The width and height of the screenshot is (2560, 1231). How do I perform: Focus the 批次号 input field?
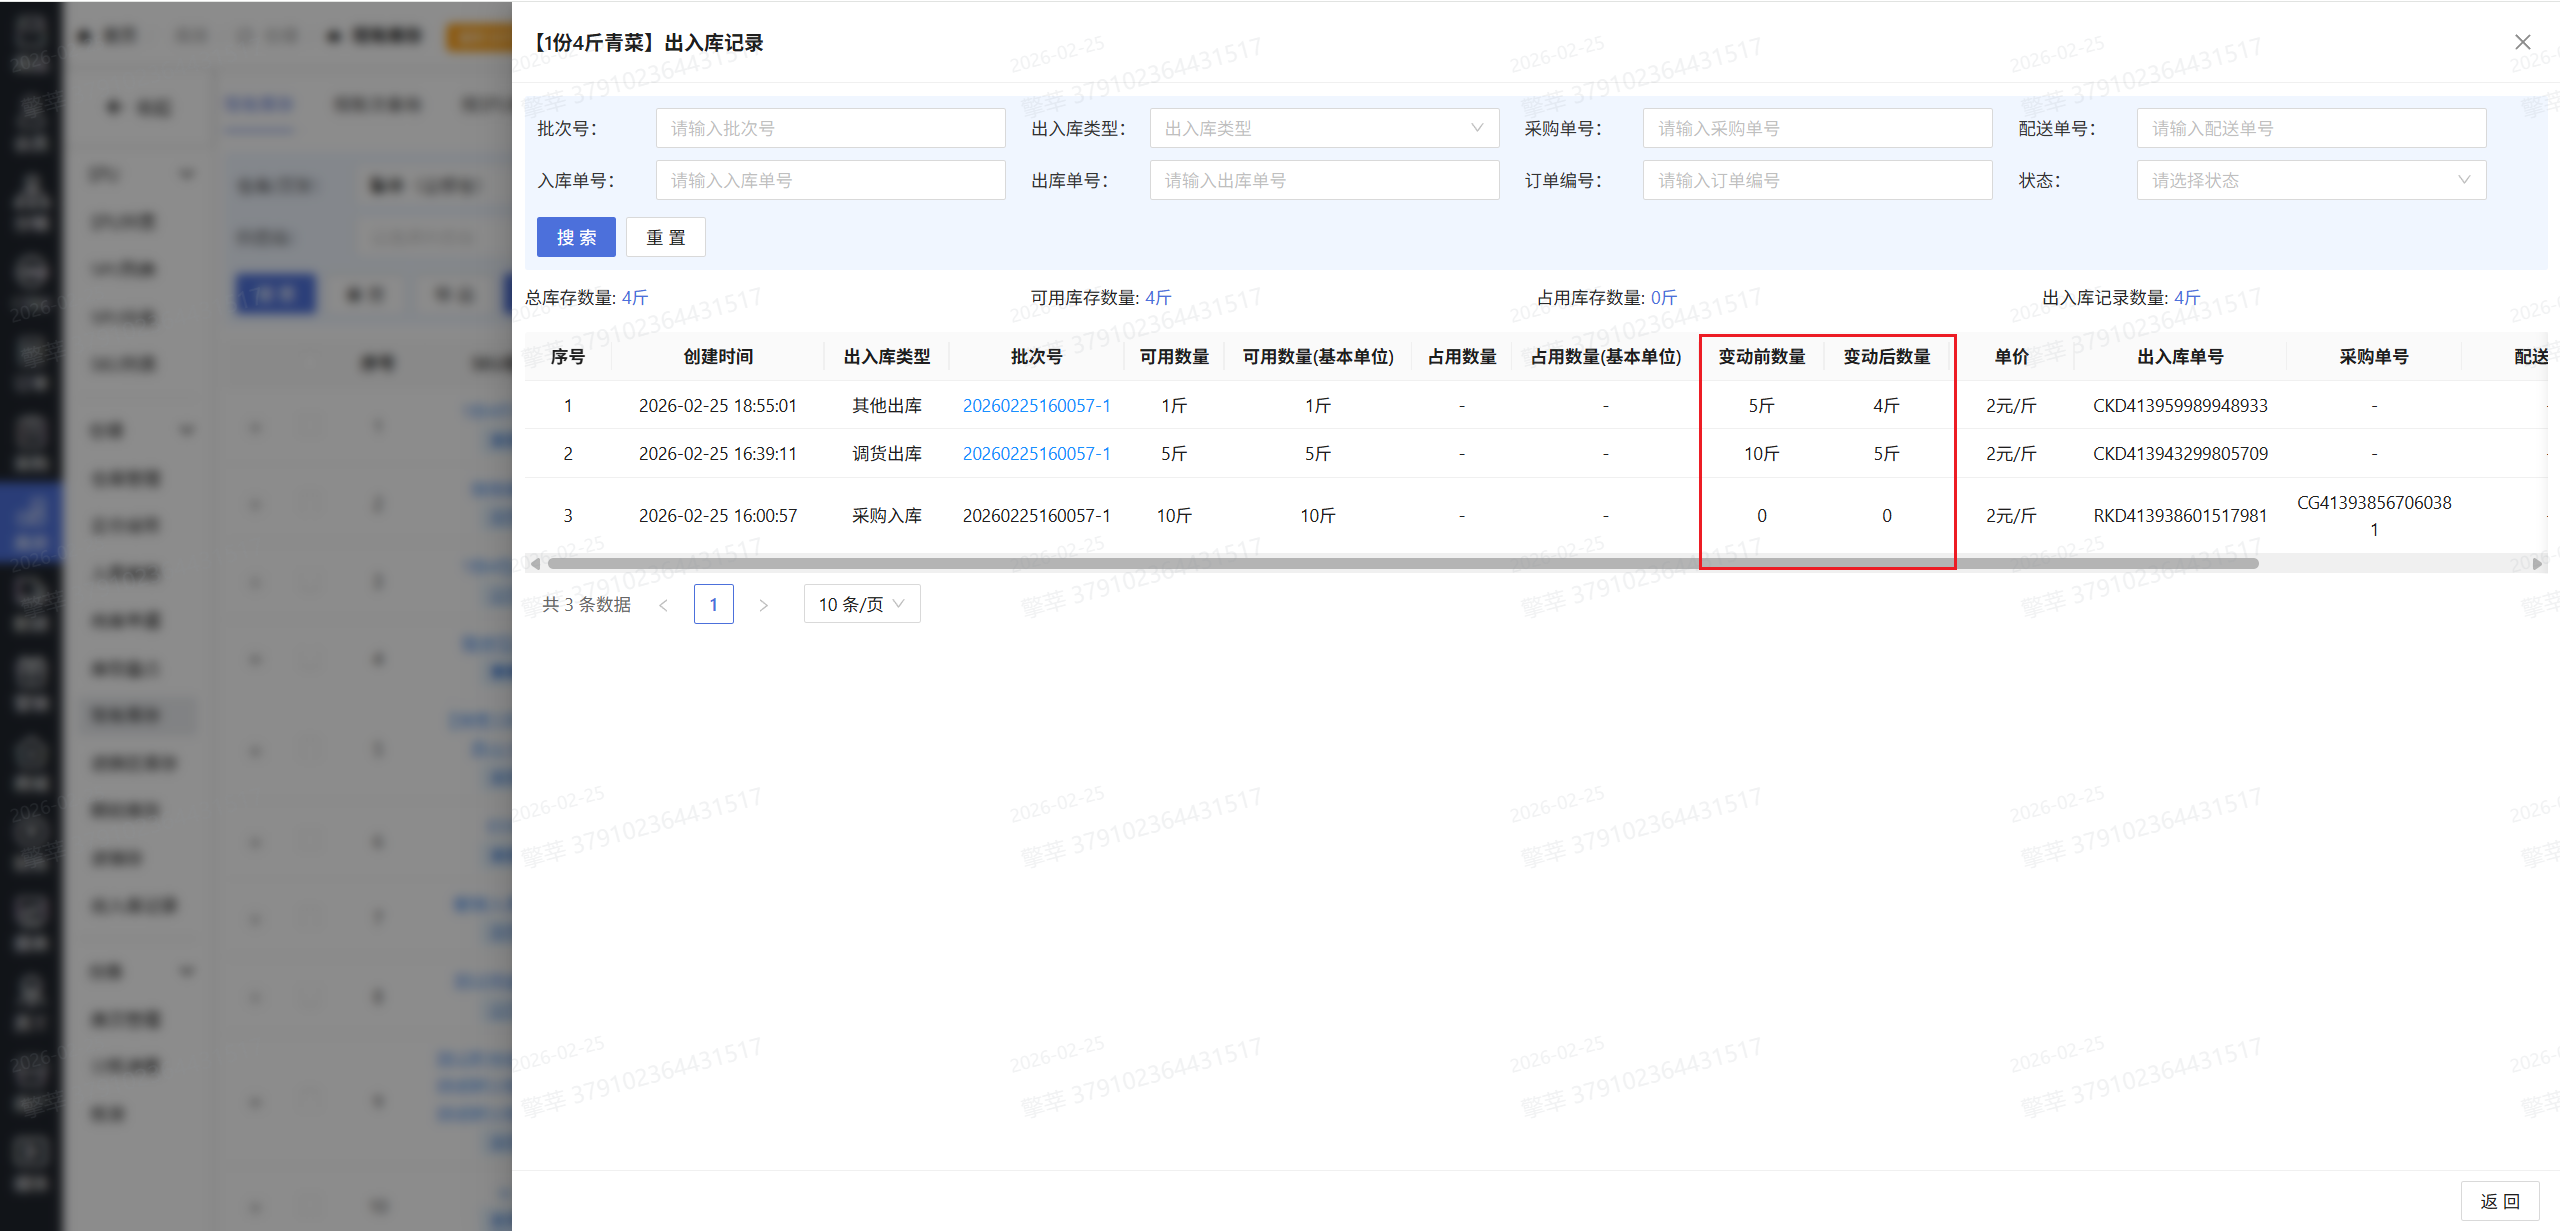click(x=830, y=128)
